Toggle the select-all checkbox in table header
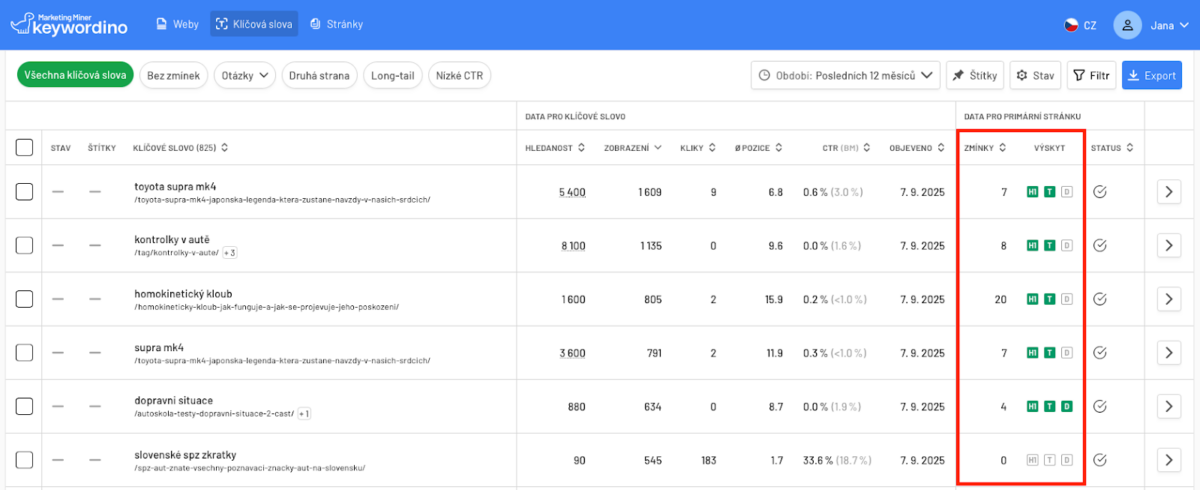Viewport: 1200px width, 490px height. 24,148
